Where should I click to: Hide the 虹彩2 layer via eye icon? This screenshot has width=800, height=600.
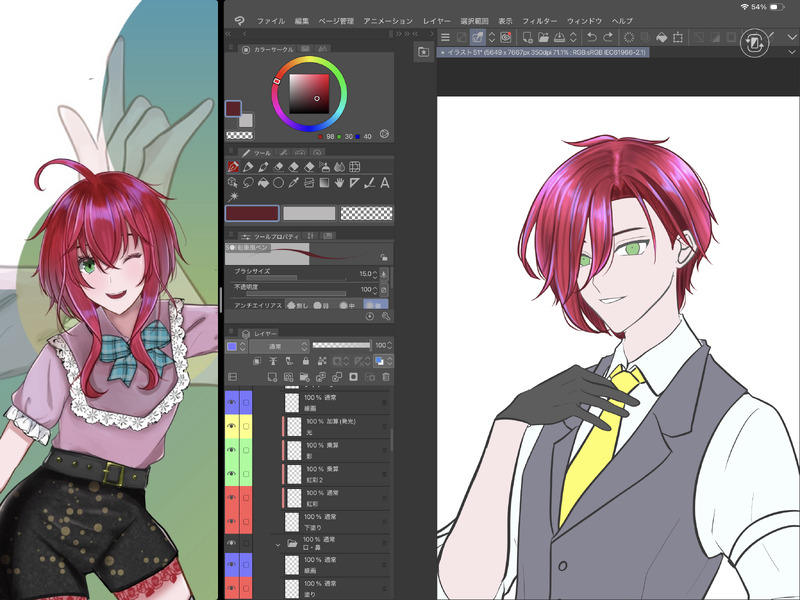(x=232, y=474)
